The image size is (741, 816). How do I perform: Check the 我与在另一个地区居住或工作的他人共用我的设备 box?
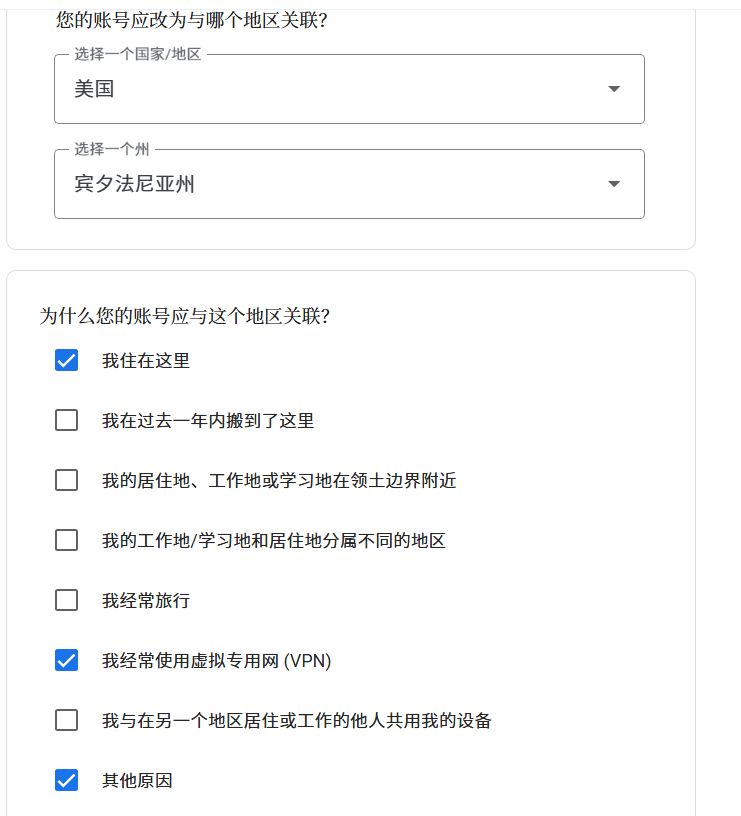click(x=66, y=720)
